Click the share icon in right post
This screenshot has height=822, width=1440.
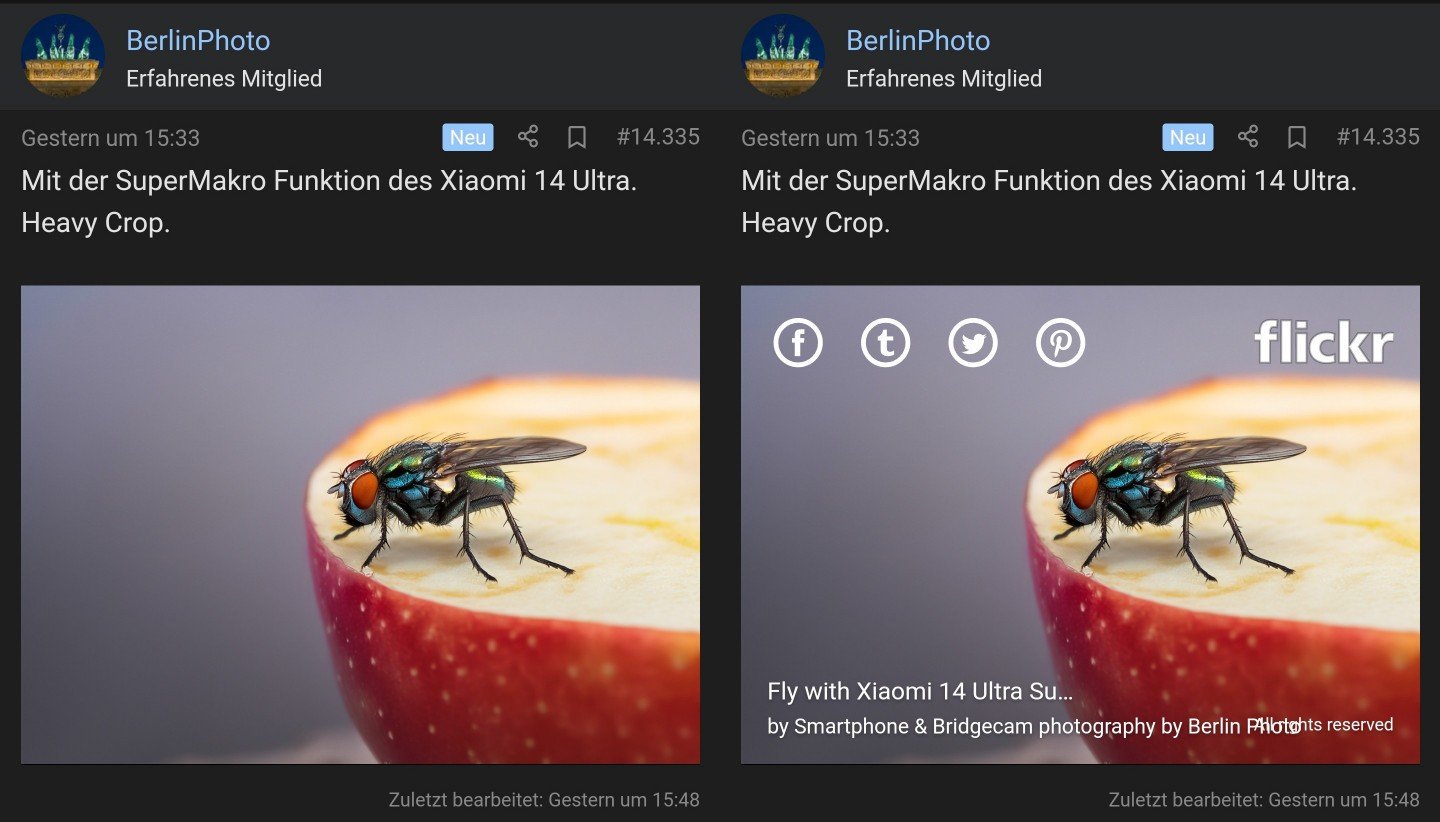(1248, 137)
